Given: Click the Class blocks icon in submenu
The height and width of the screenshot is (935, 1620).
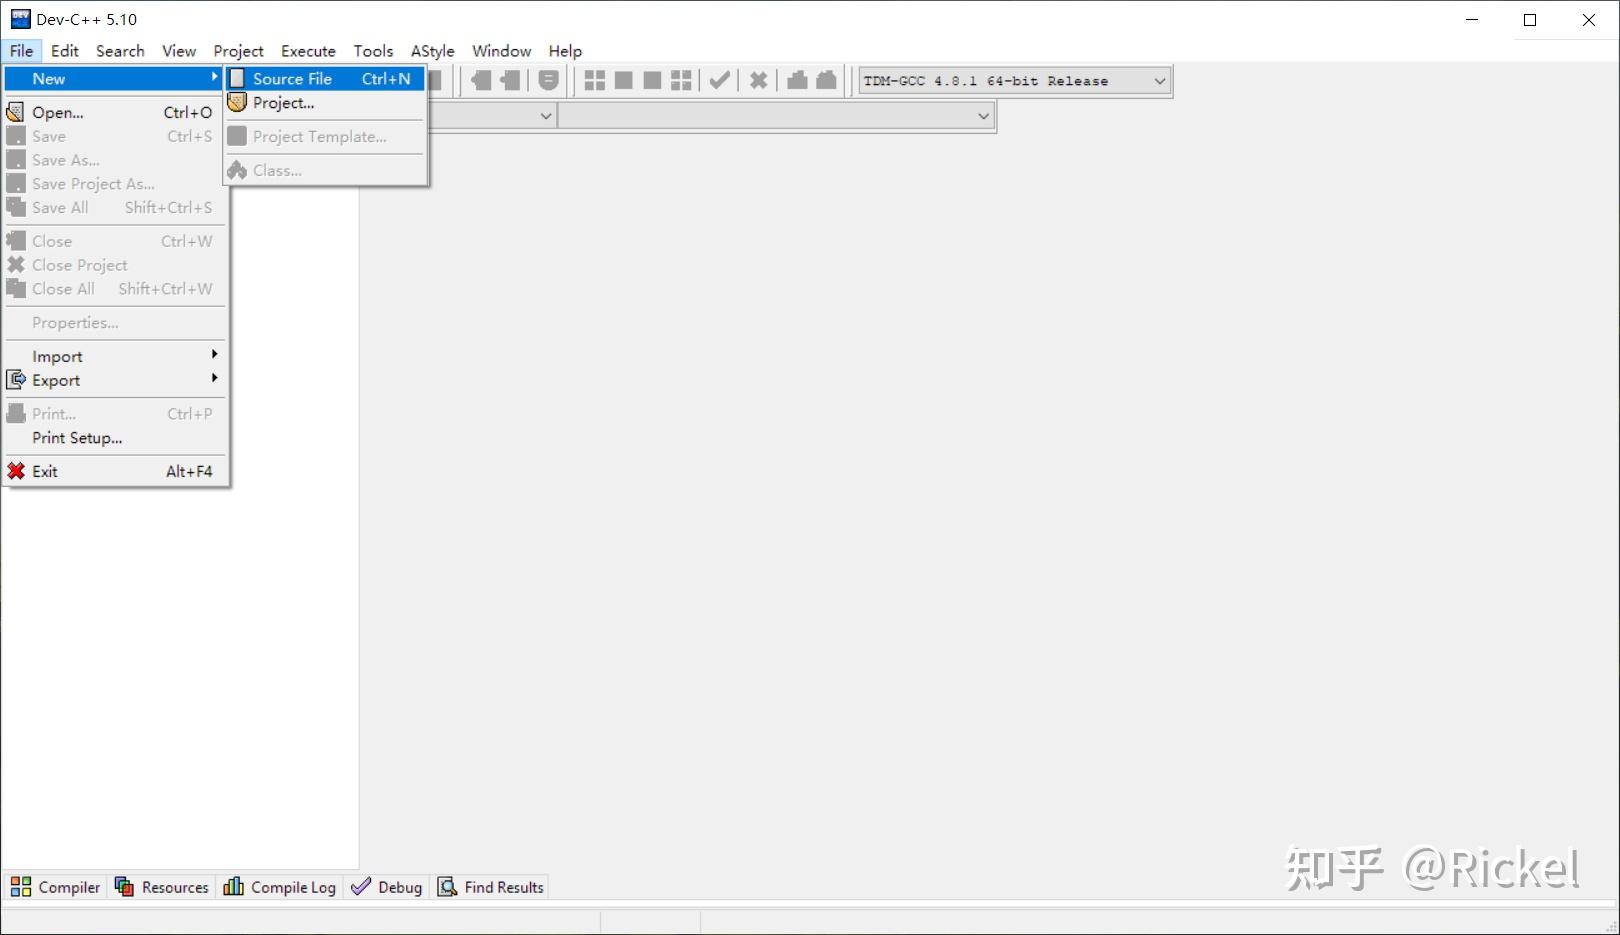Looking at the screenshot, I should coord(237,170).
